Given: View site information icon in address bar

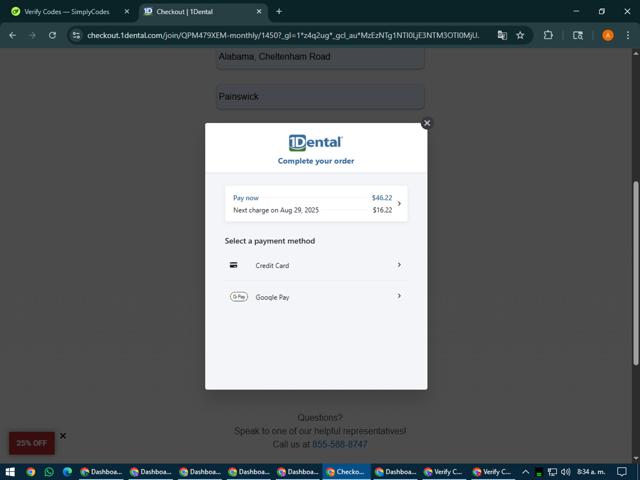Looking at the screenshot, I should [76, 36].
